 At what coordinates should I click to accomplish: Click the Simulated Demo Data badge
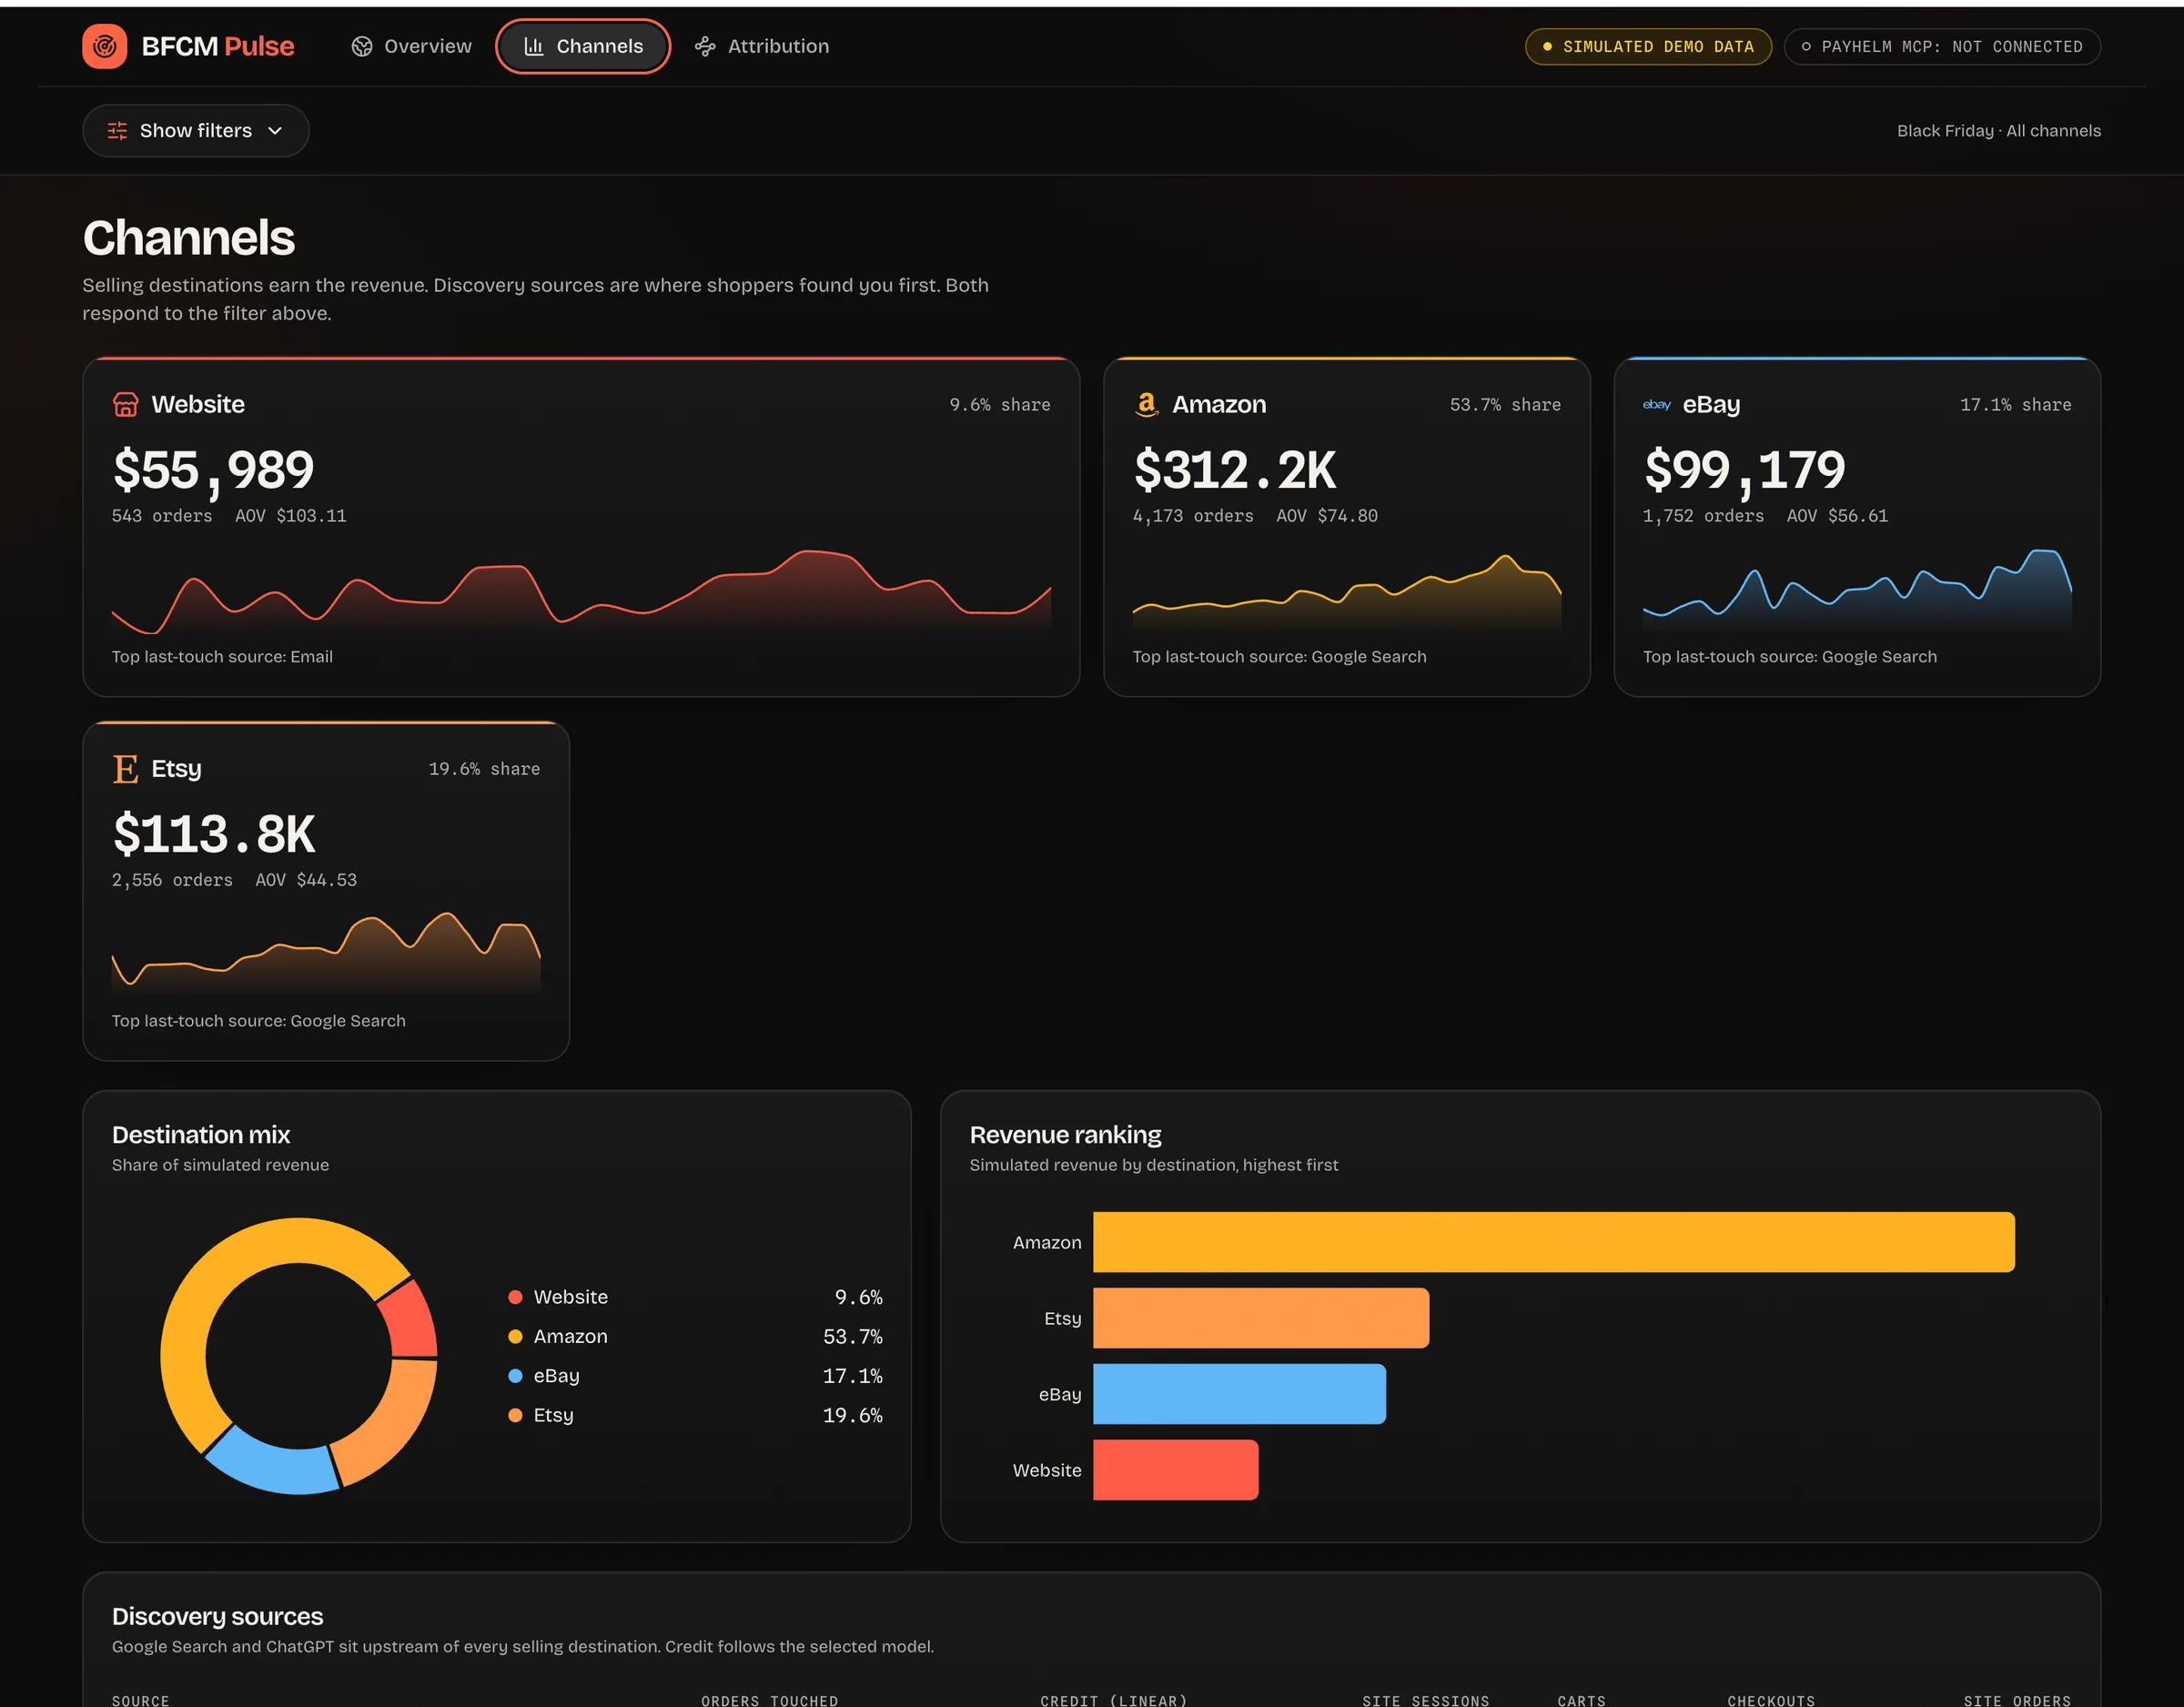click(x=1648, y=47)
